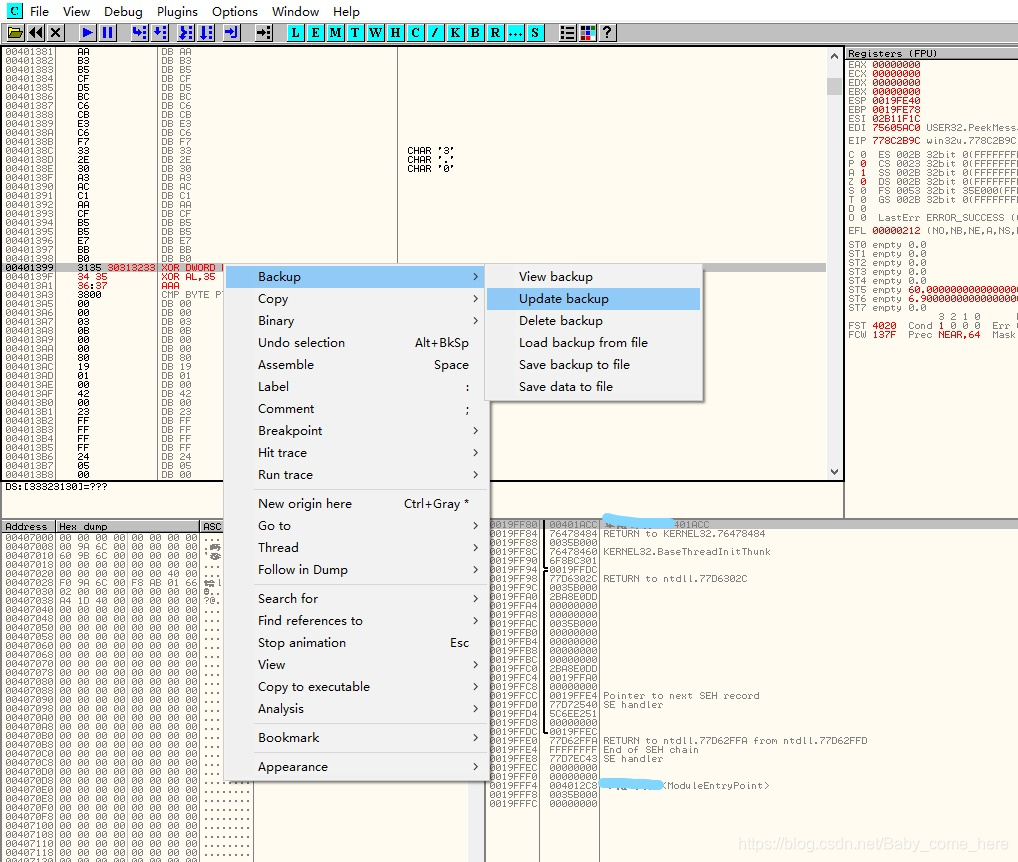Click the Go to address arrow icon

tap(264, 32)
